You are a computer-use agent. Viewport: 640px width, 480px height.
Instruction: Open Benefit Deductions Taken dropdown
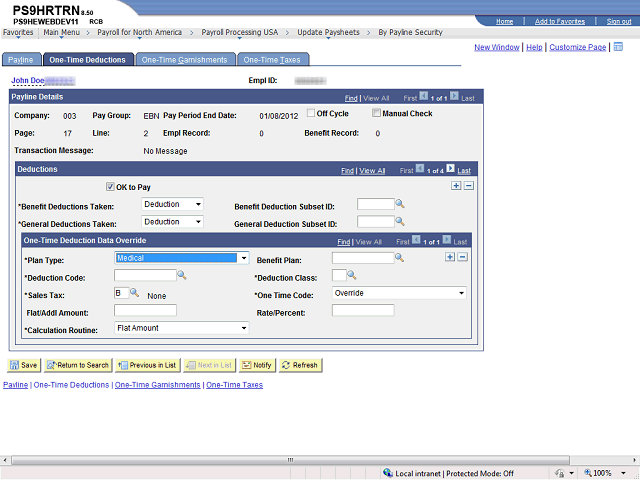(x=172, y=204)
